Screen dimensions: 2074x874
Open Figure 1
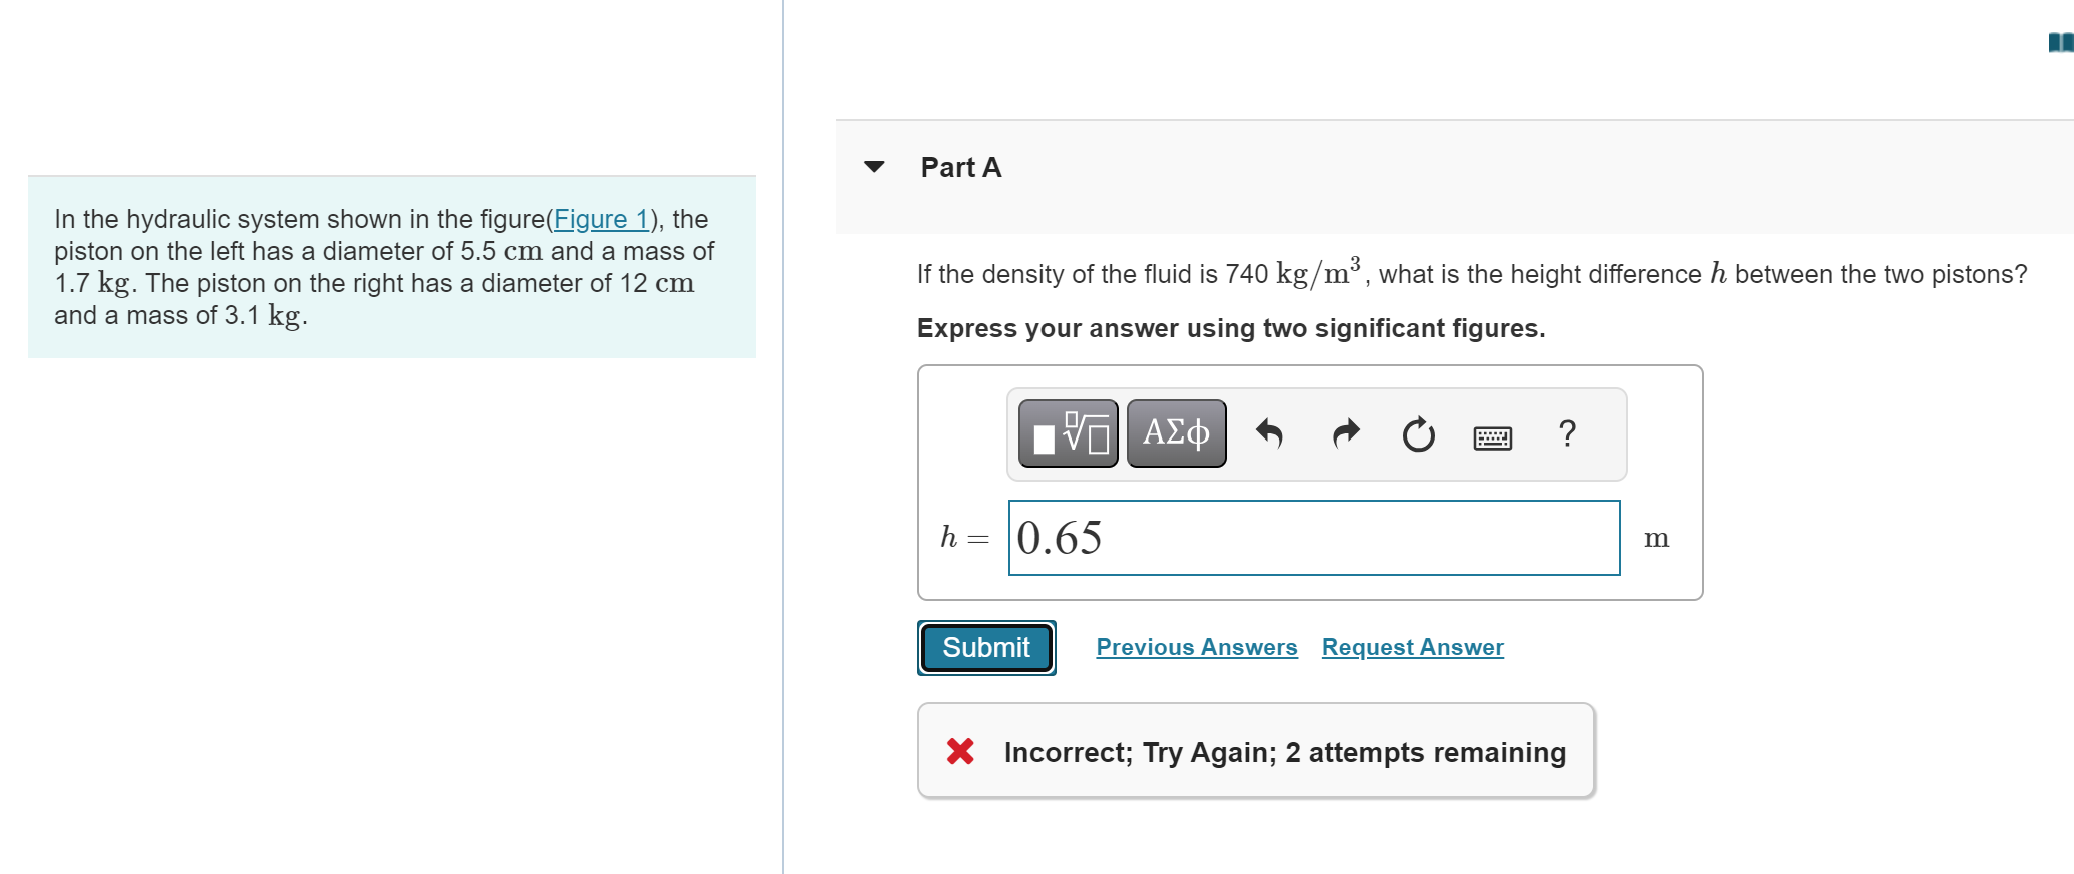click(x=601, y=219)
